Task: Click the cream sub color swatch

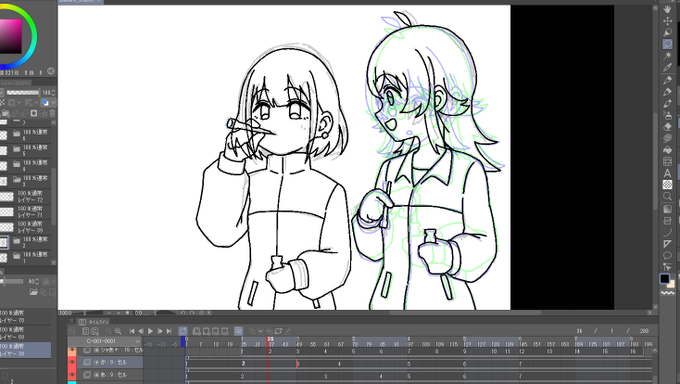Action: click(672, 285)
